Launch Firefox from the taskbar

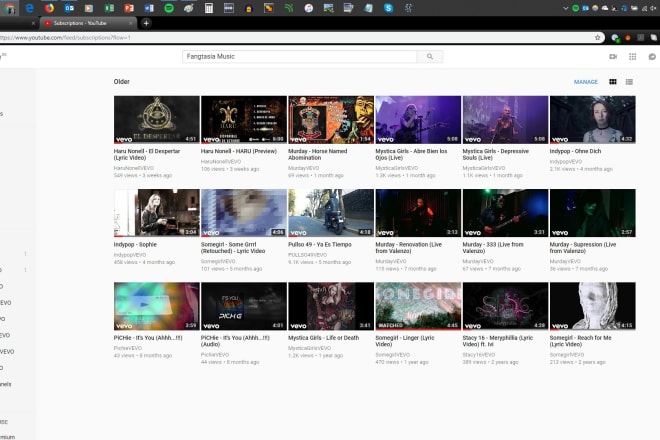tap(49, 8)
